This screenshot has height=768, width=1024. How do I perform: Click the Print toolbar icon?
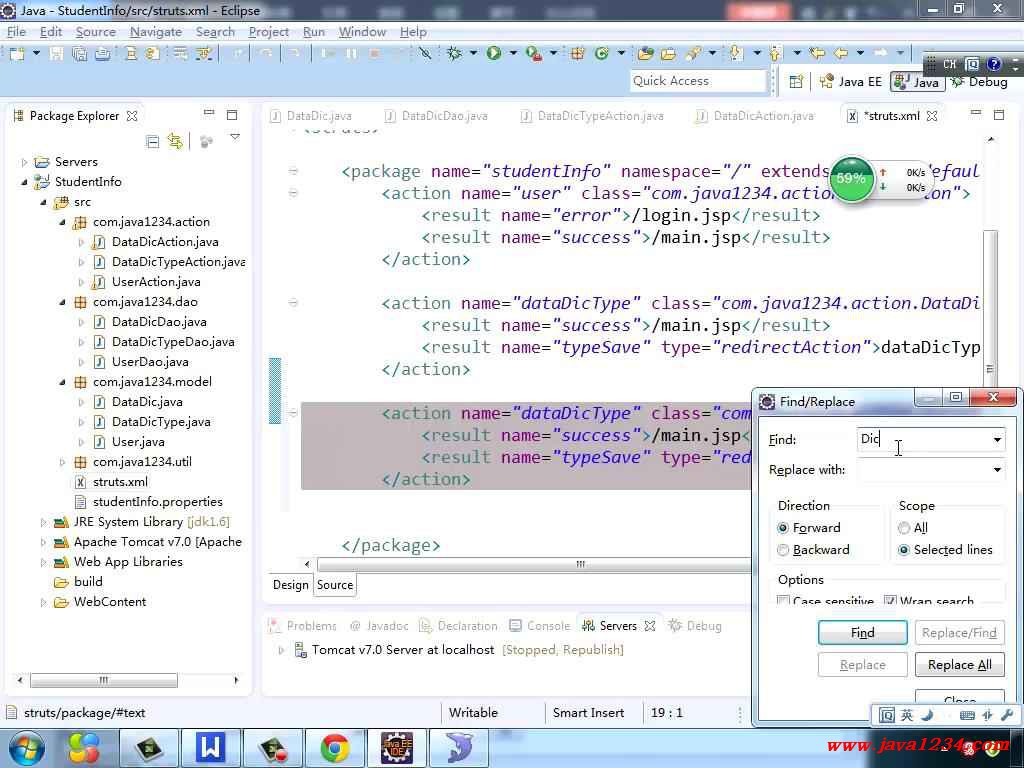coord(103,54)
